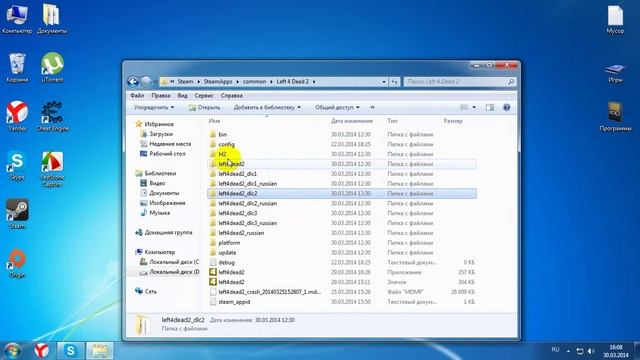Open the Корзина recycle bin icon

17,68
